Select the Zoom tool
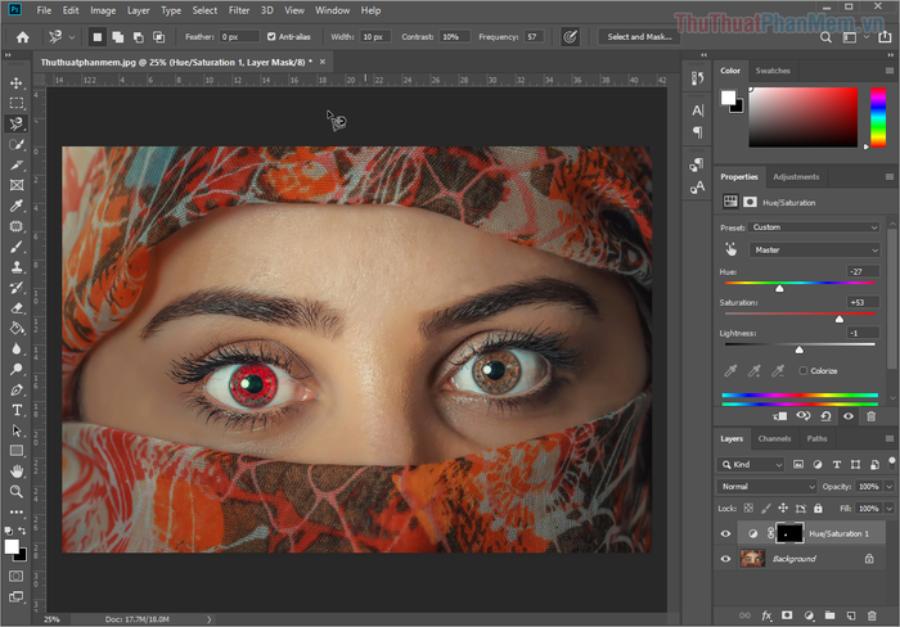This screenshot has height=627, width=900. click(x=16, y=492)
